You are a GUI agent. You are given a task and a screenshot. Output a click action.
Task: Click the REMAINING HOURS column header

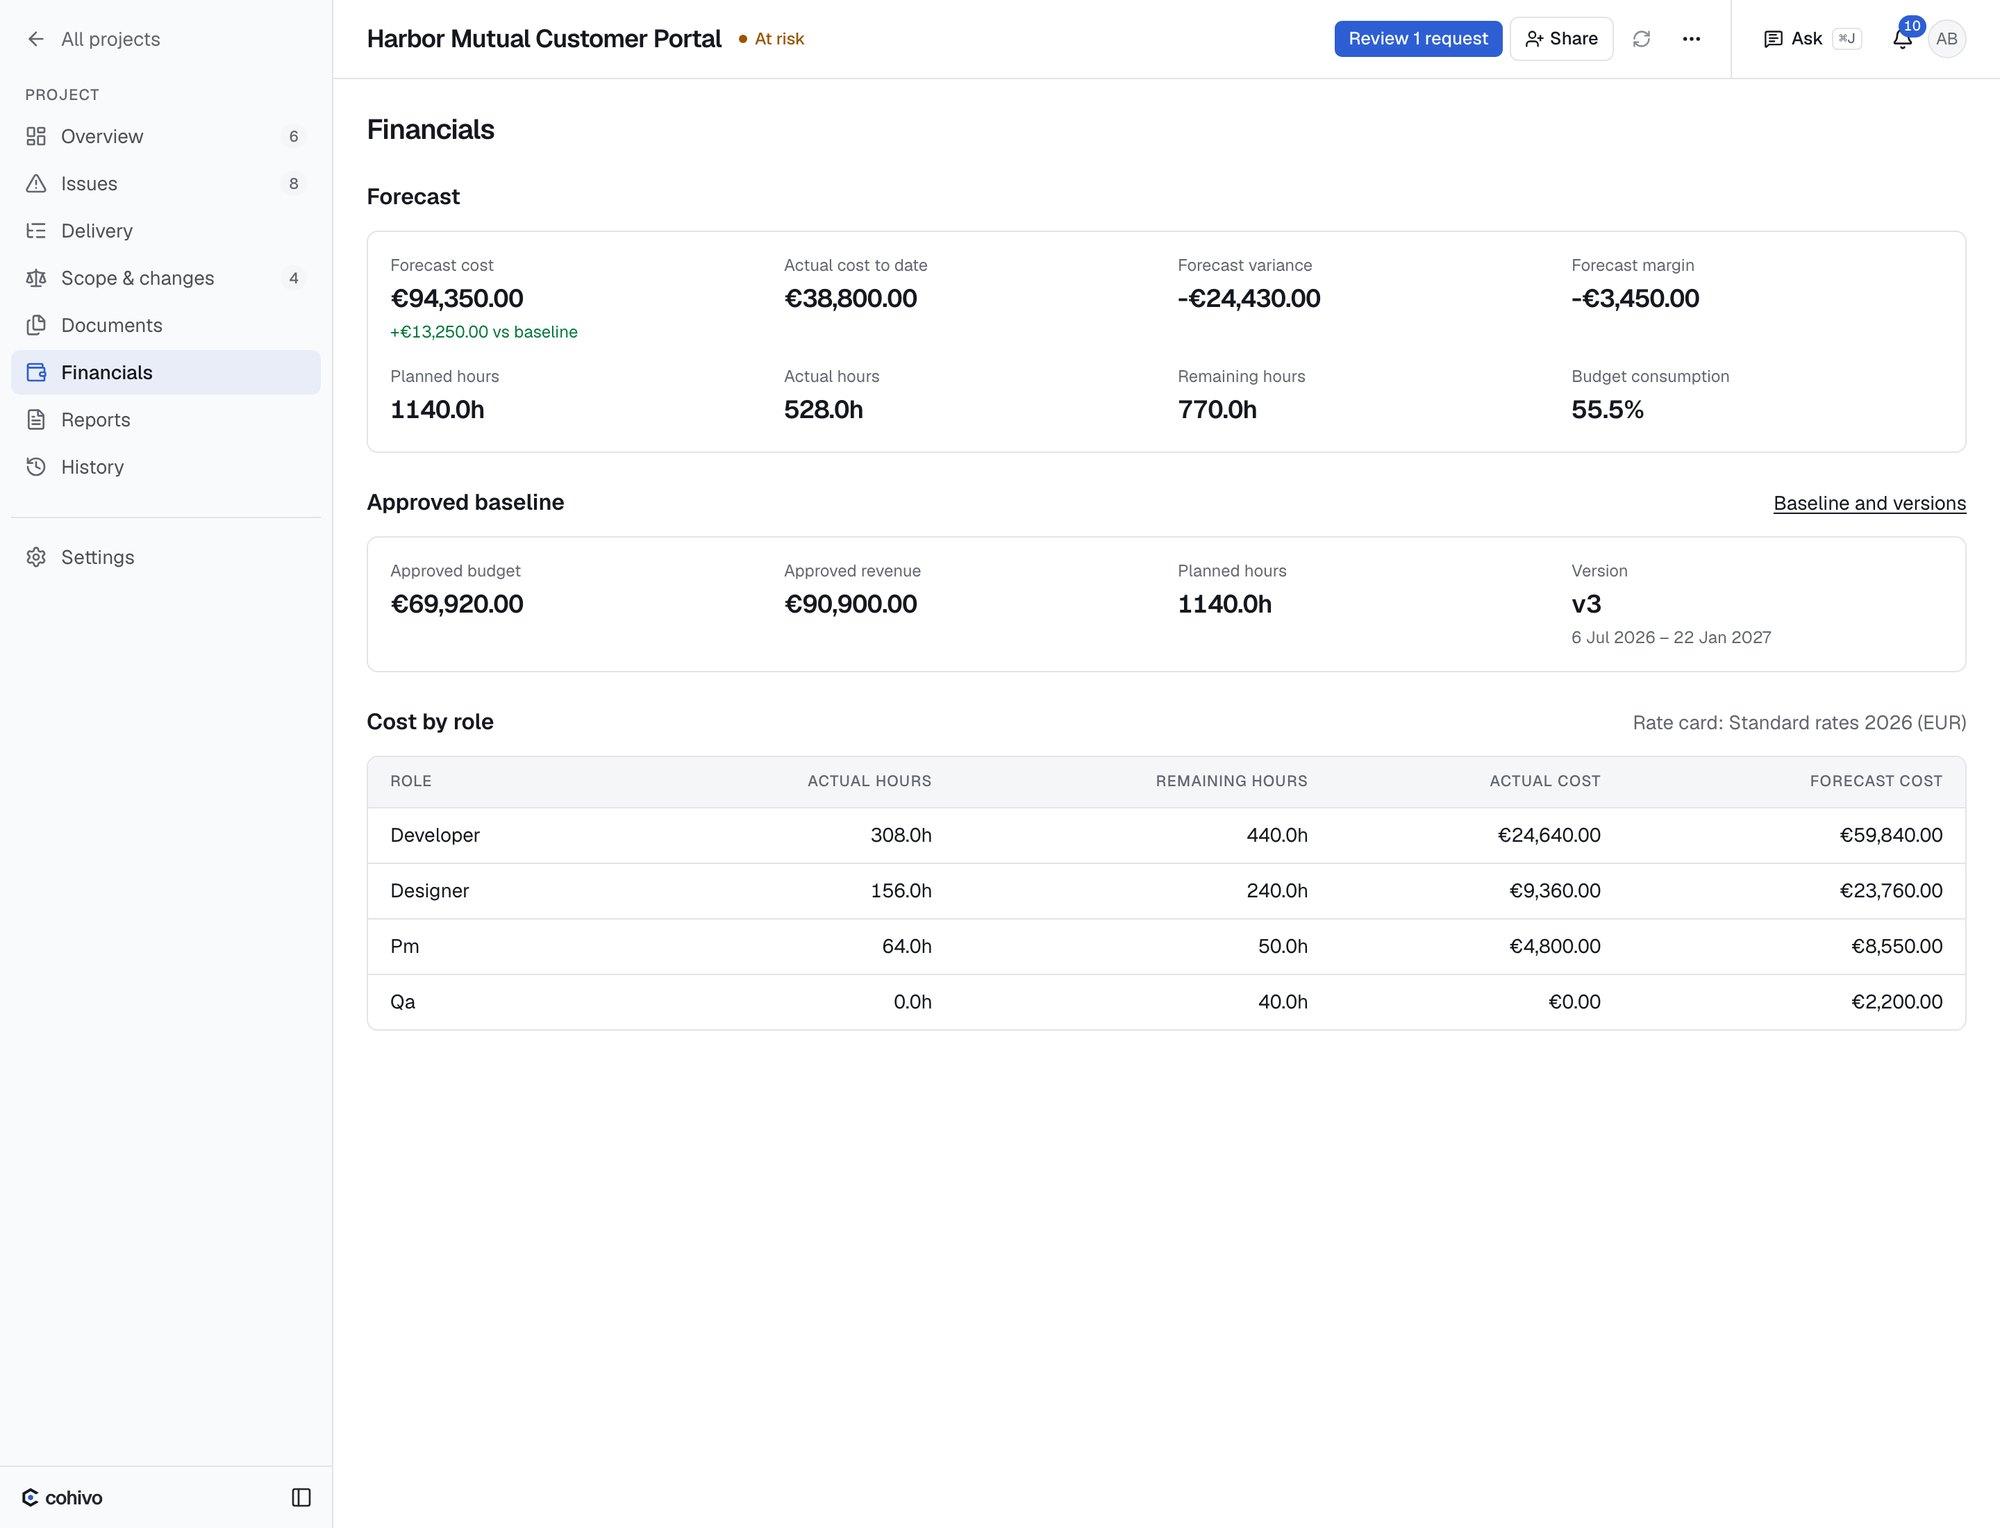[1231, 781]
